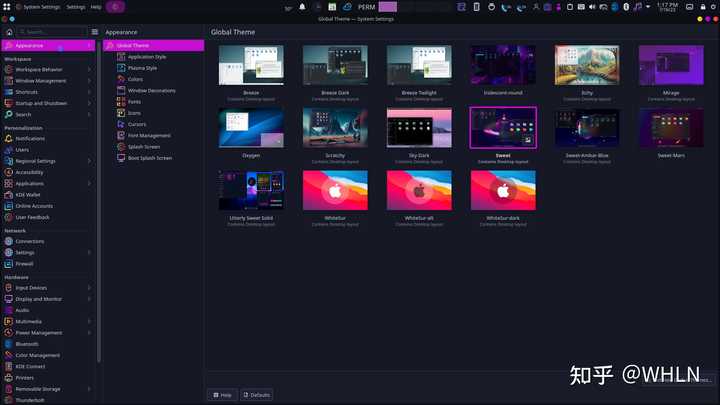Expand Input Devices chevron

[89, 288]
